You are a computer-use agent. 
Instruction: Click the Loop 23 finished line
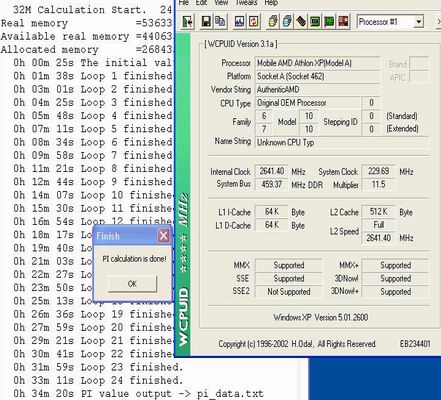(x=98, y=367)
